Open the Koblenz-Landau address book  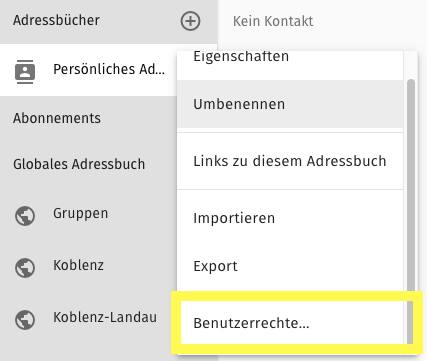pyautogui.click(x=105, y=317)
